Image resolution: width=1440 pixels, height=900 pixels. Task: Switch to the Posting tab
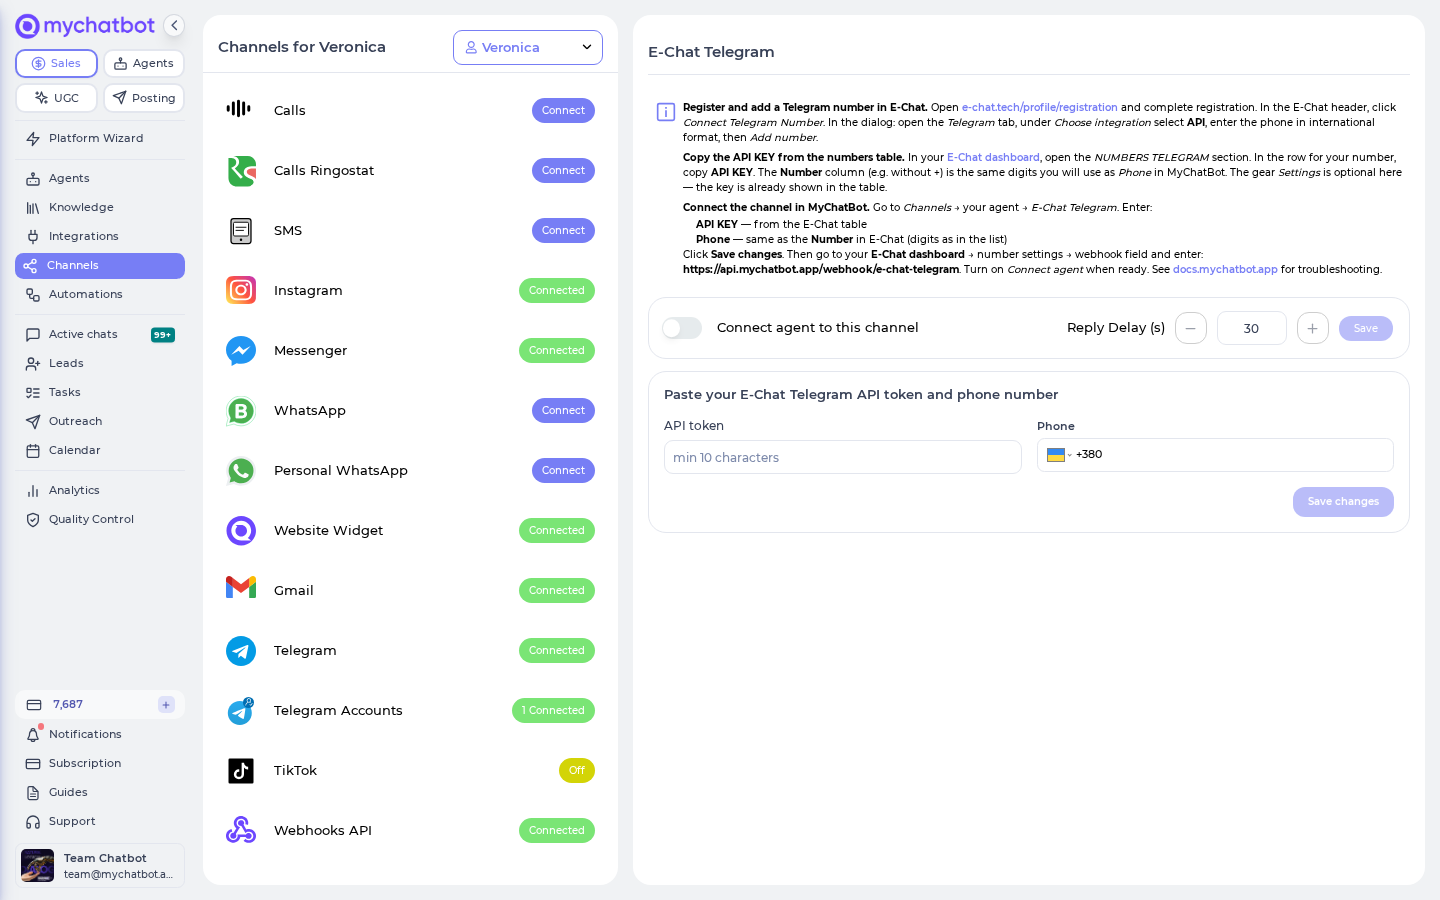(144, 98)
